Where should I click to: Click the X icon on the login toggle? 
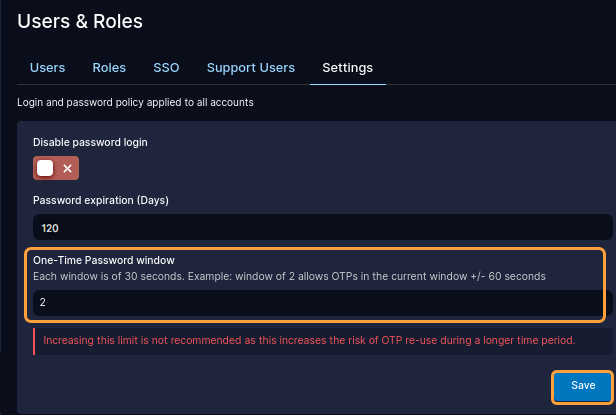click(67, 169)
